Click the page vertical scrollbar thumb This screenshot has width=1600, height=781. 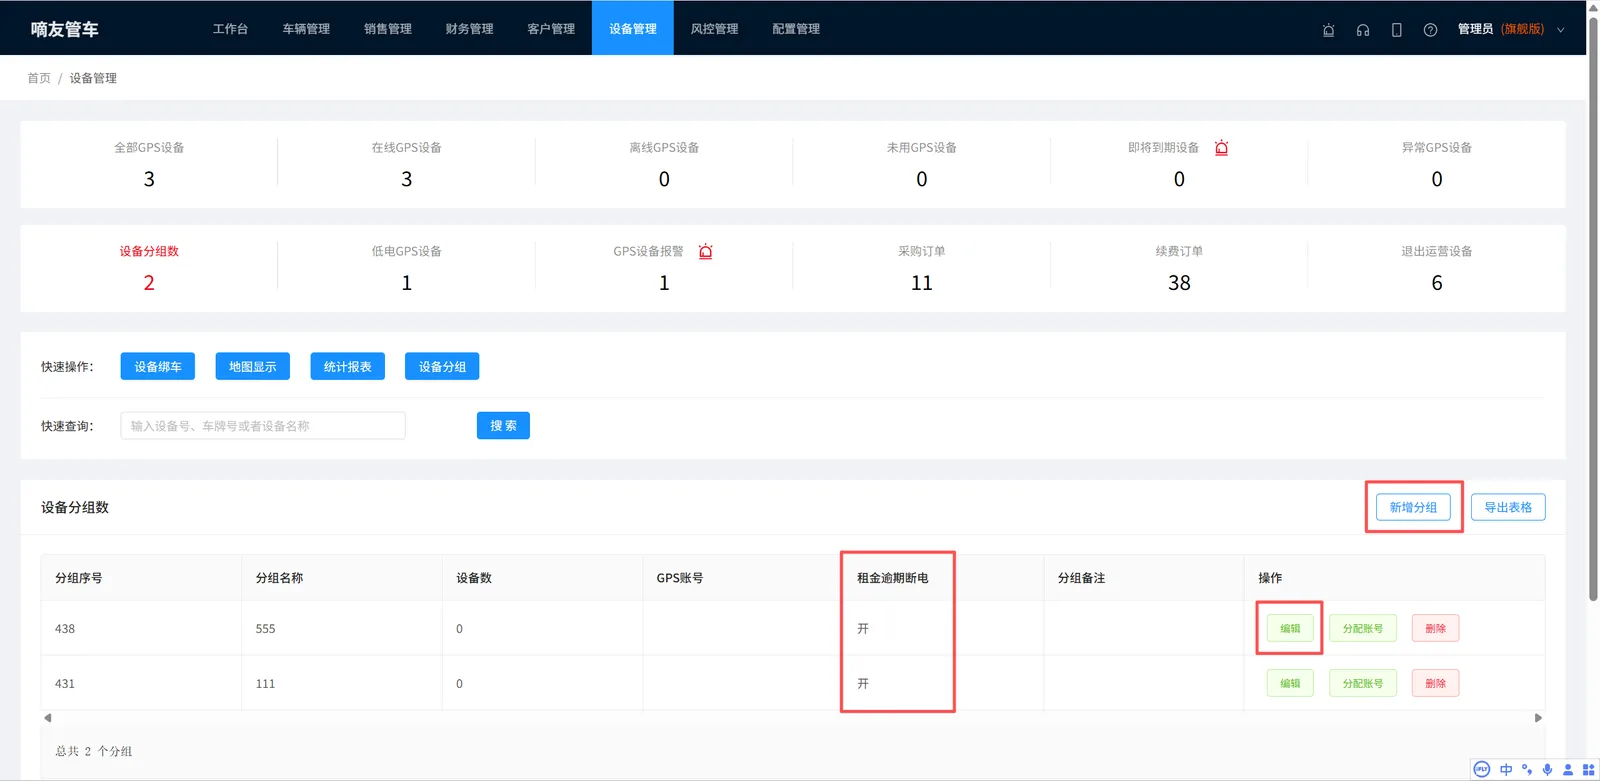point(1593,308)
